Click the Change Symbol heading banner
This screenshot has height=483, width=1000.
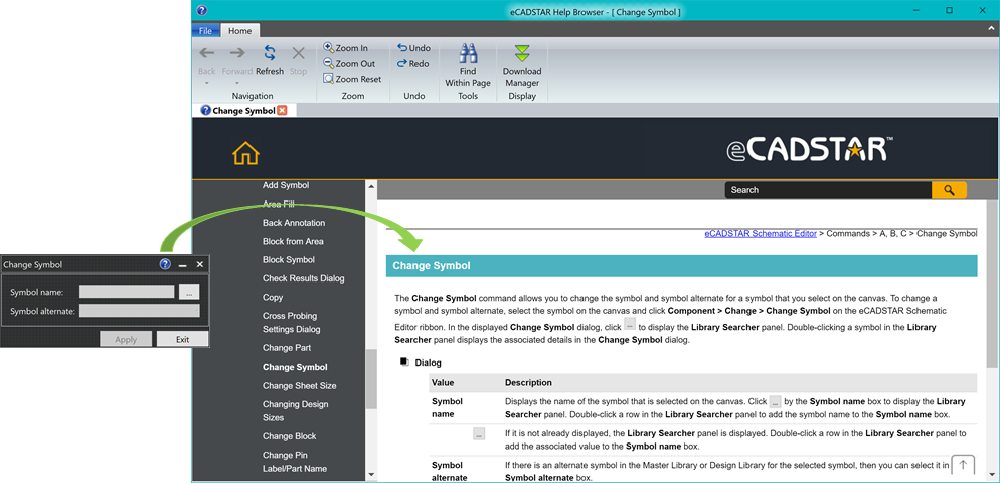[x=681, y=265]
